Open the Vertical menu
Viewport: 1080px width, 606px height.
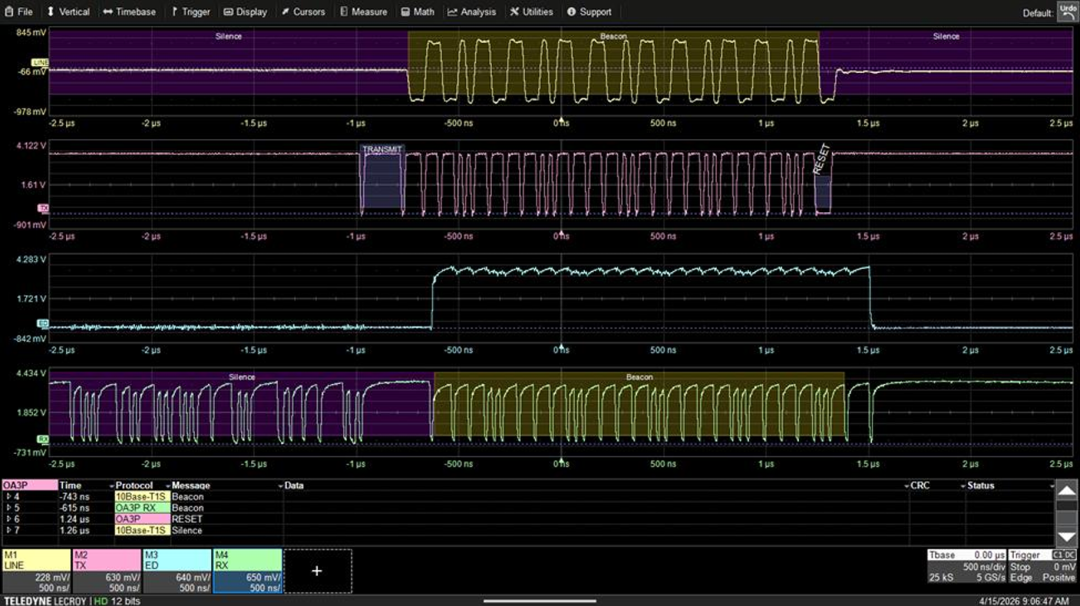(68, 12)
